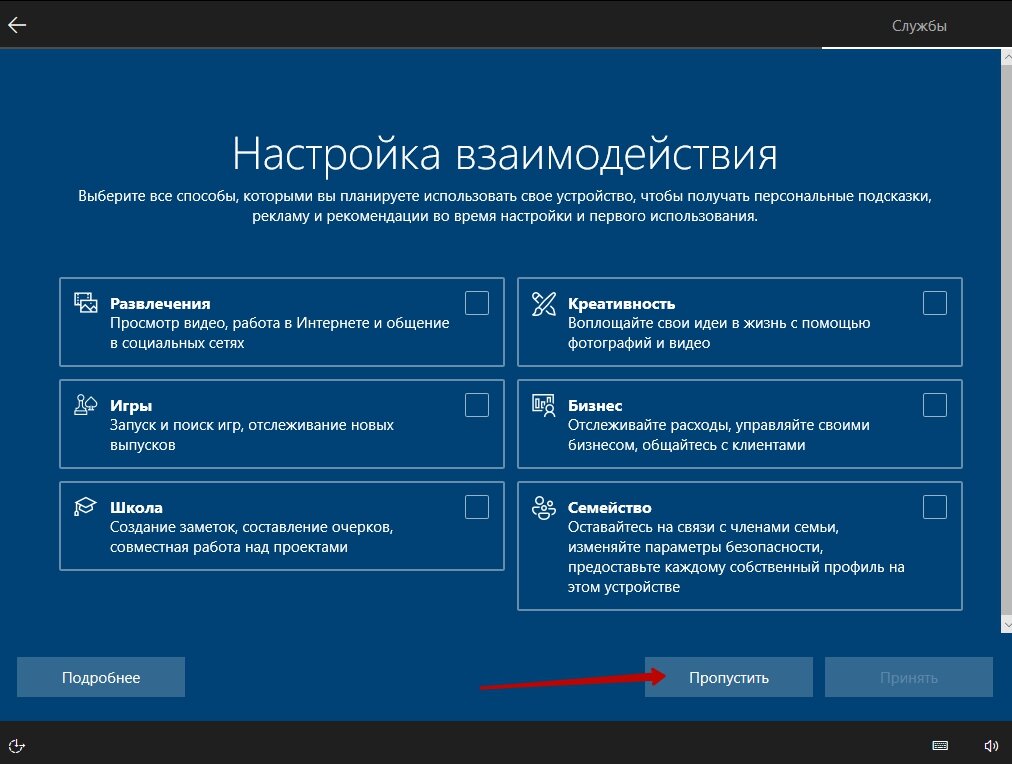Click the scrollbar down arrow
The image size is (1012, 764).
pyautogui.click(x=1005, y=622)
